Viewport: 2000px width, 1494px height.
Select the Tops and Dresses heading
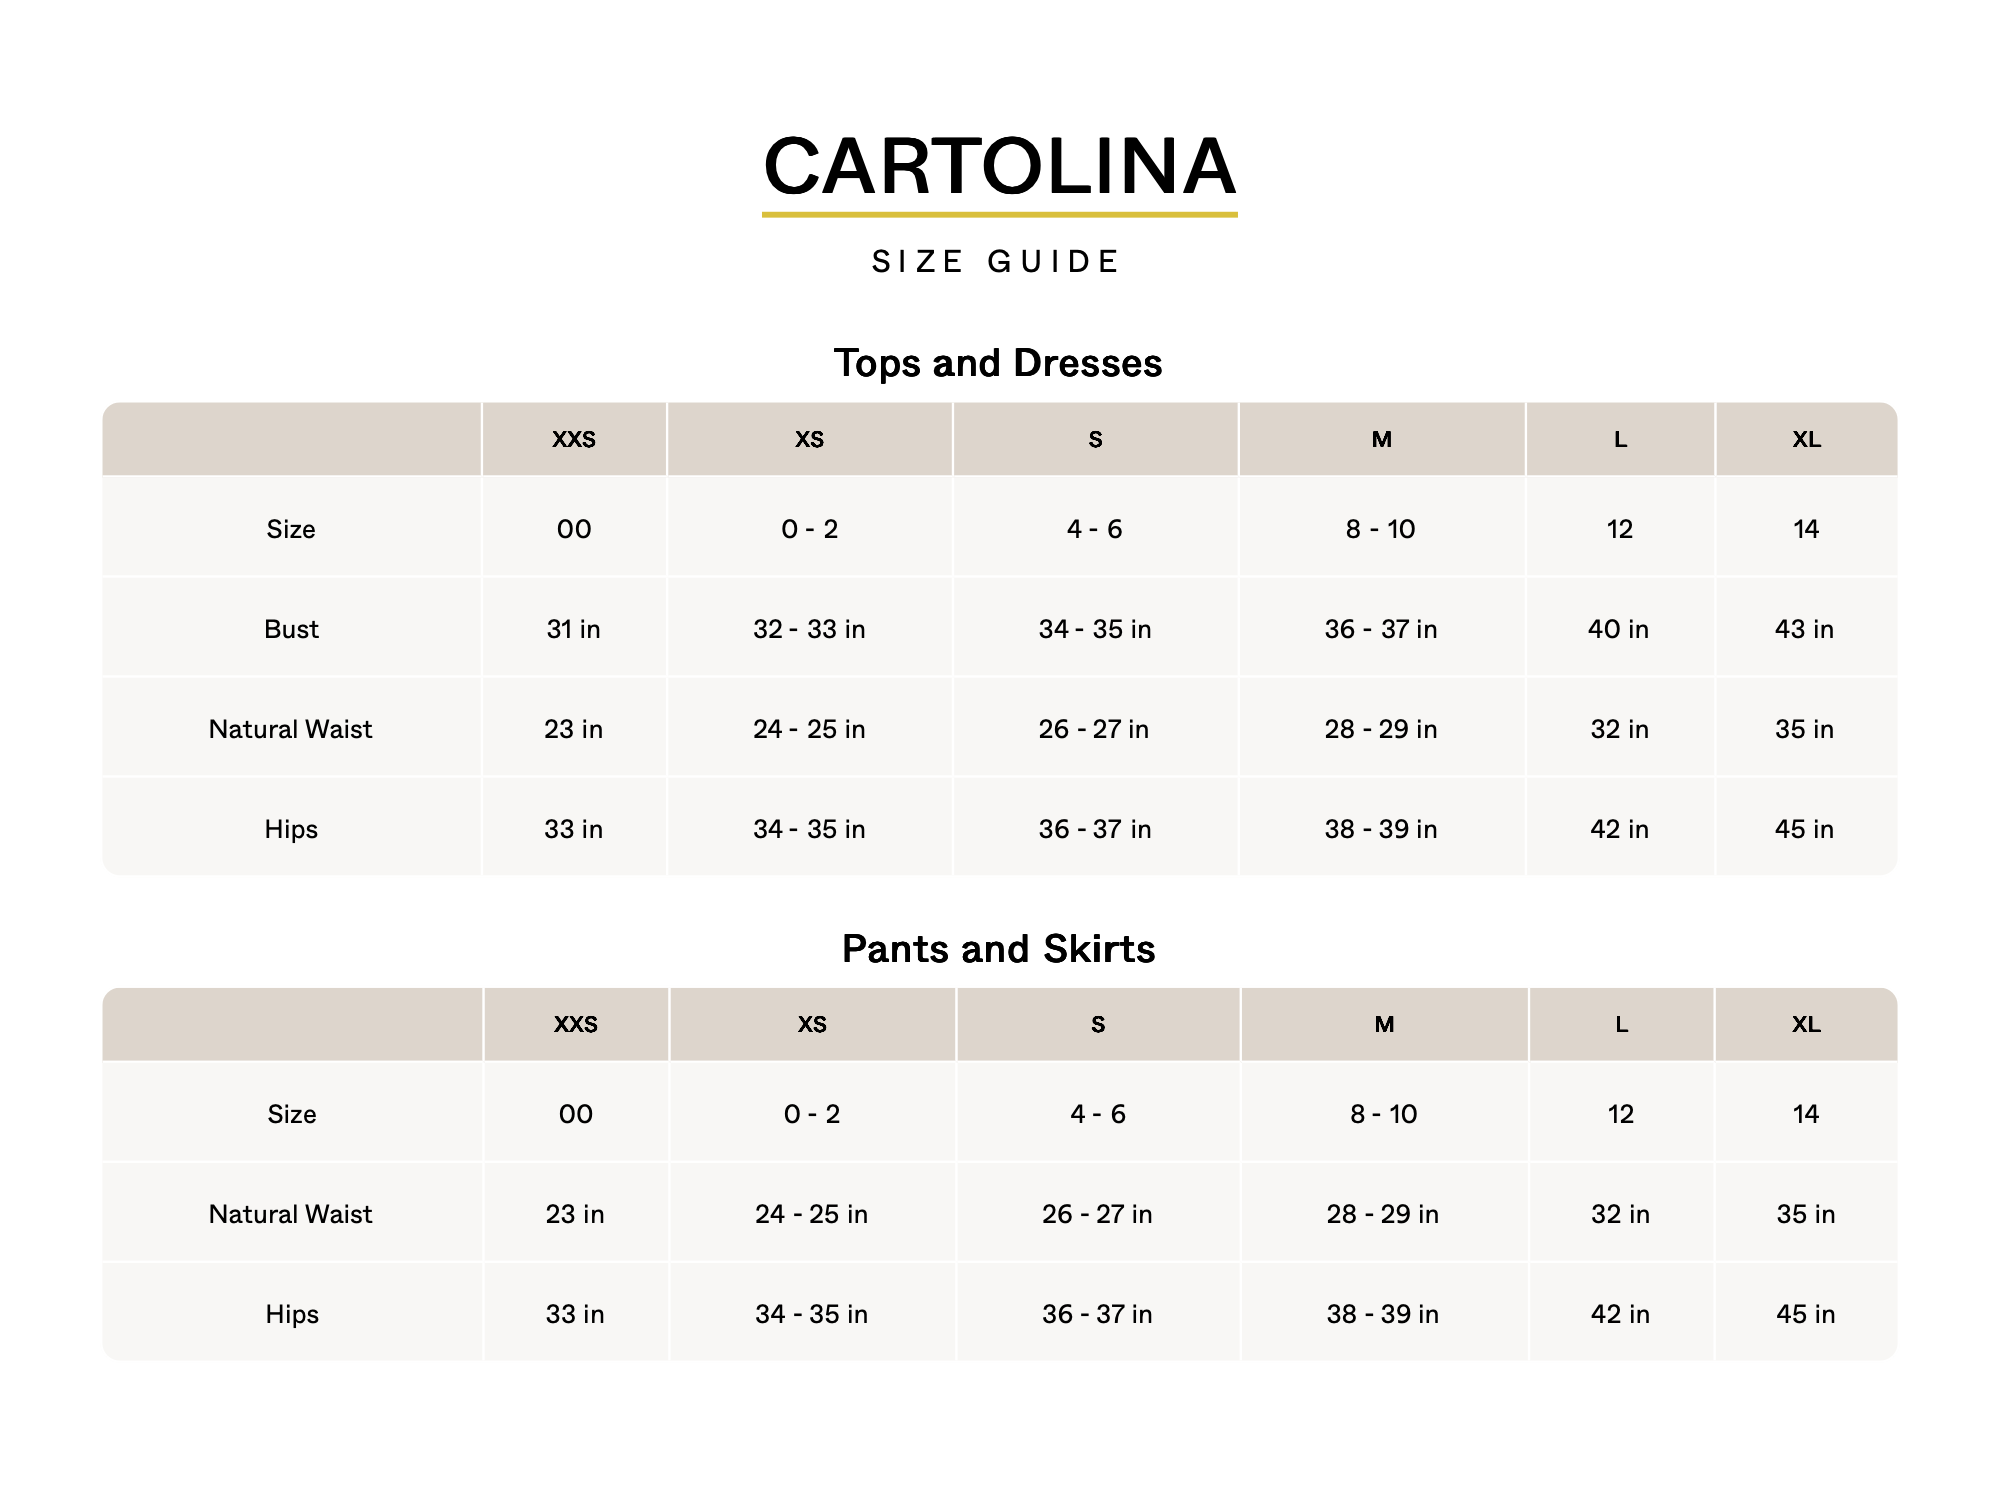[x=998, y=363]
